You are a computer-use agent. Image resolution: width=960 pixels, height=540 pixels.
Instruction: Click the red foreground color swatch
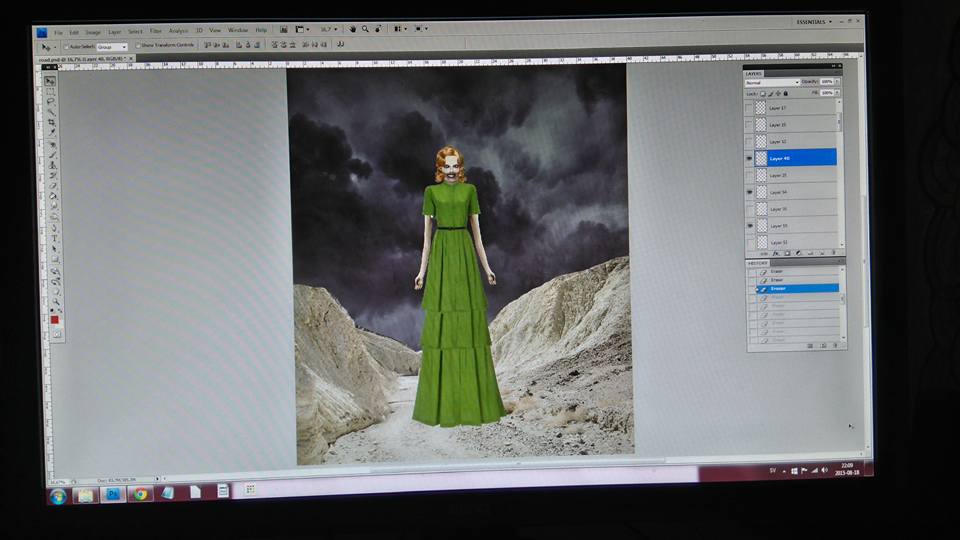click(55, 320)
